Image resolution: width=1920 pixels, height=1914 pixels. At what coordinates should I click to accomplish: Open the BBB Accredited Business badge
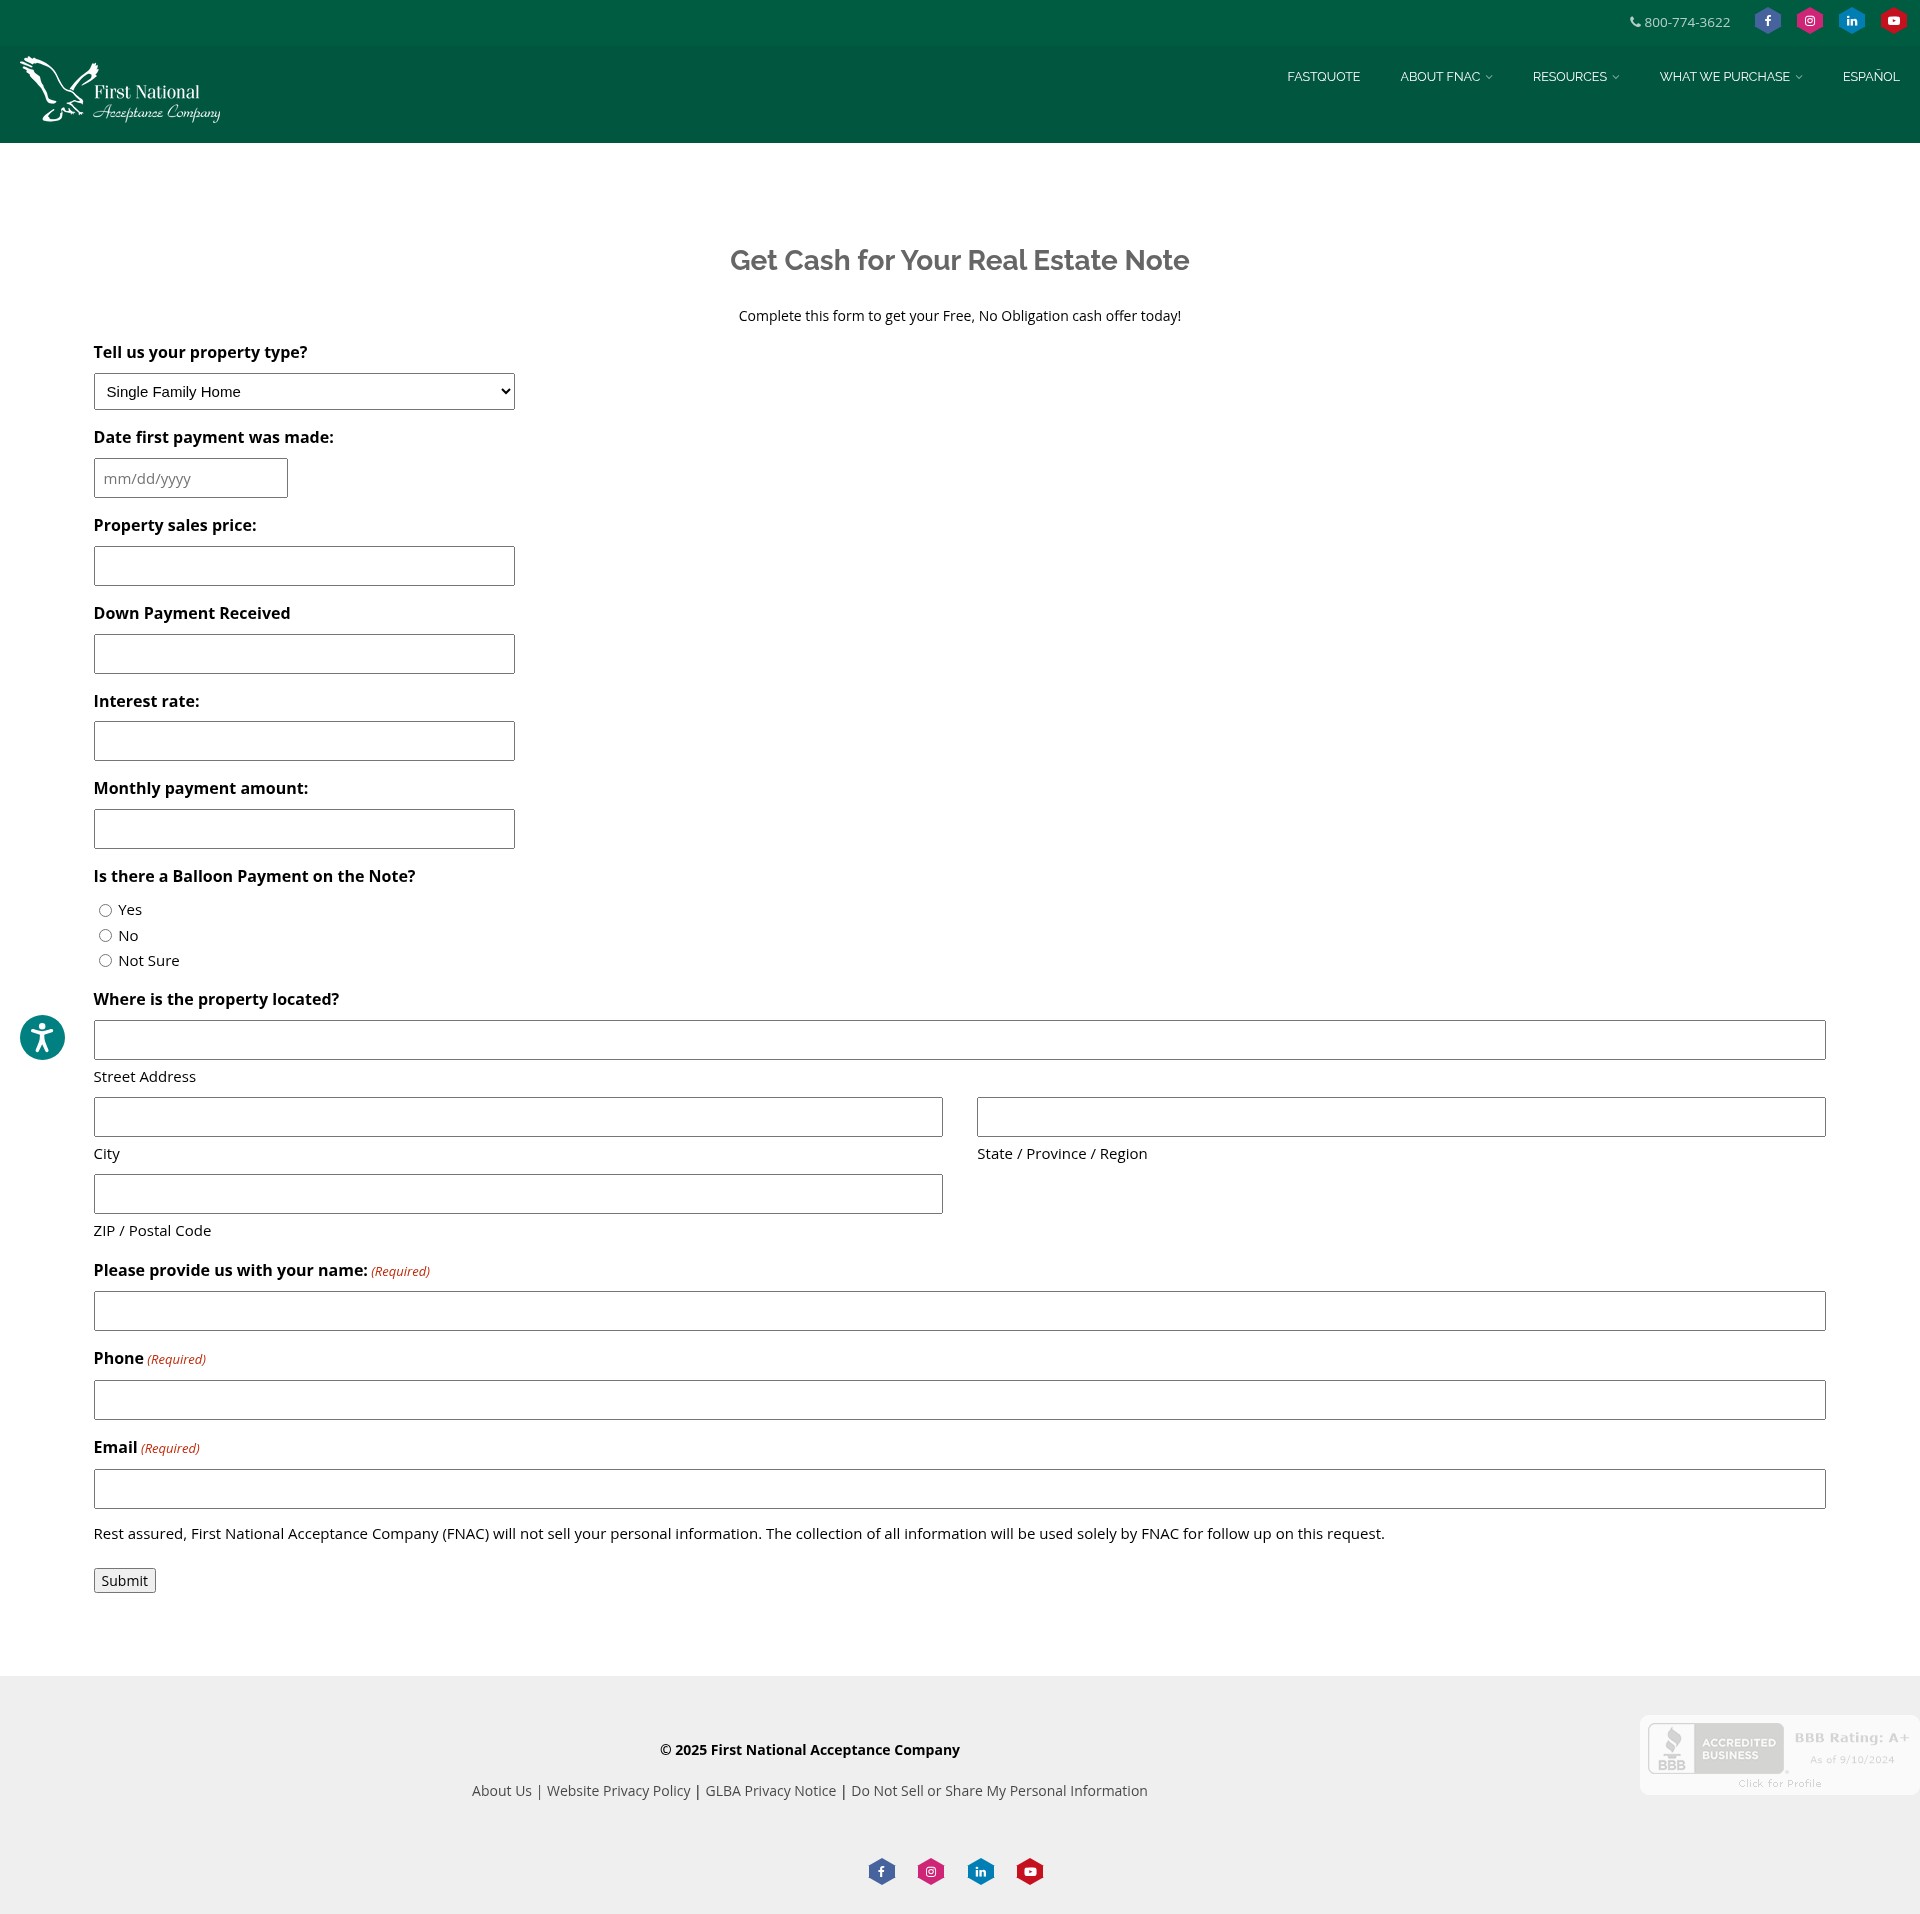1779,1755
